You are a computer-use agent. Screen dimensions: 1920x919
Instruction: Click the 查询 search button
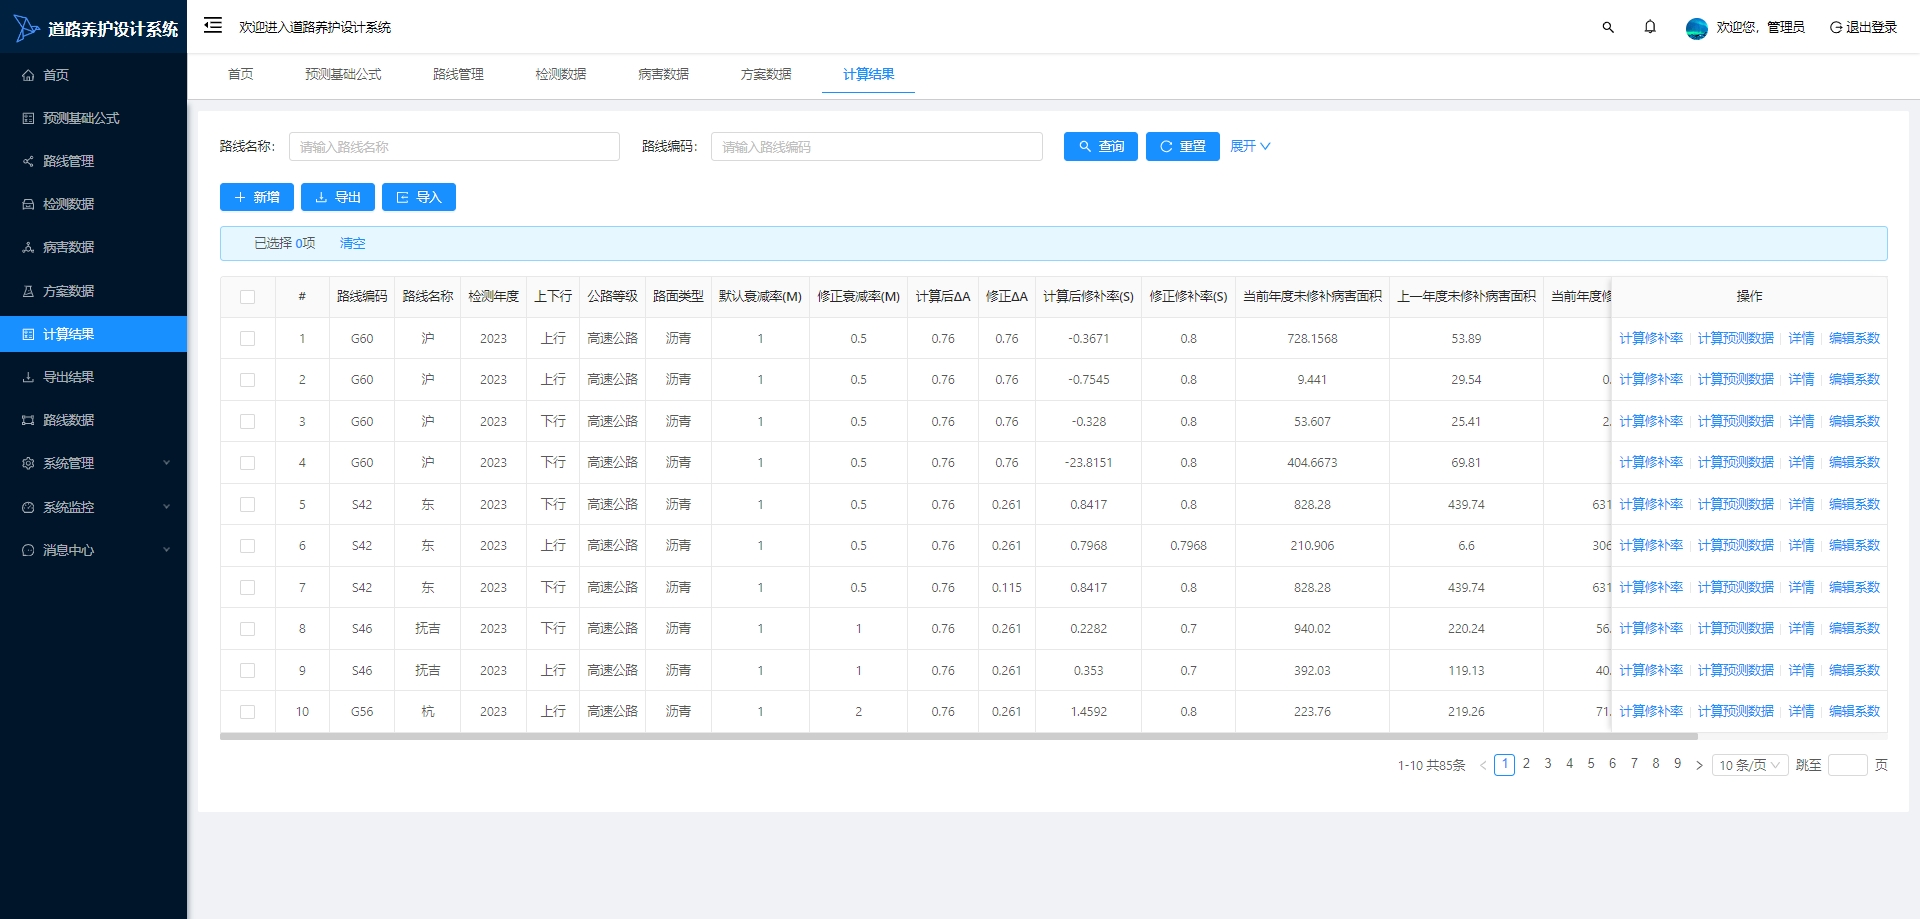coord(1101,146)
